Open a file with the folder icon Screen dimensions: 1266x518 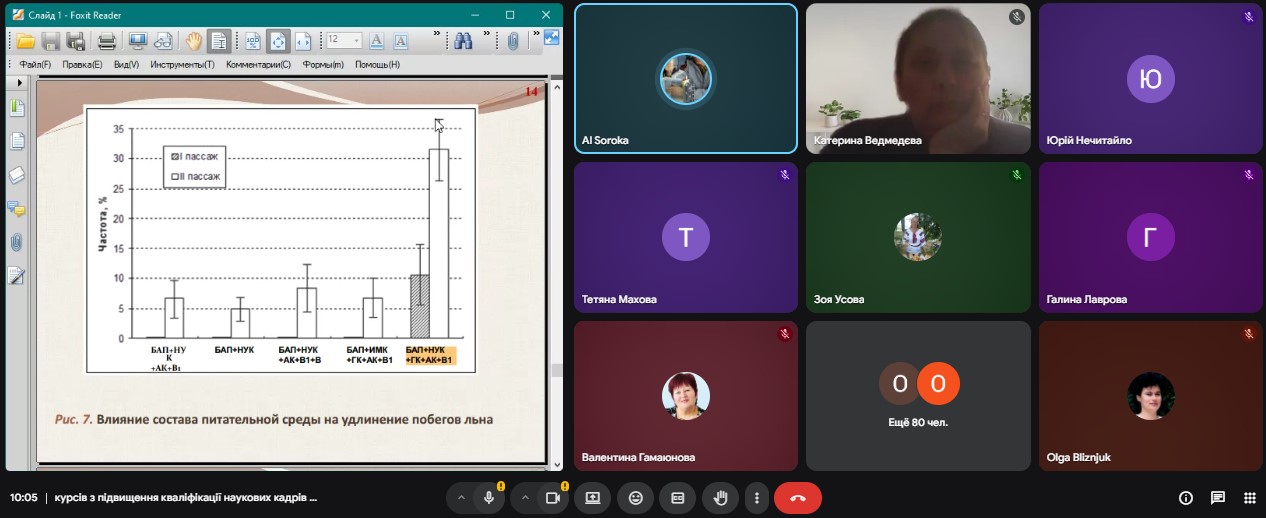coord(25,41)
